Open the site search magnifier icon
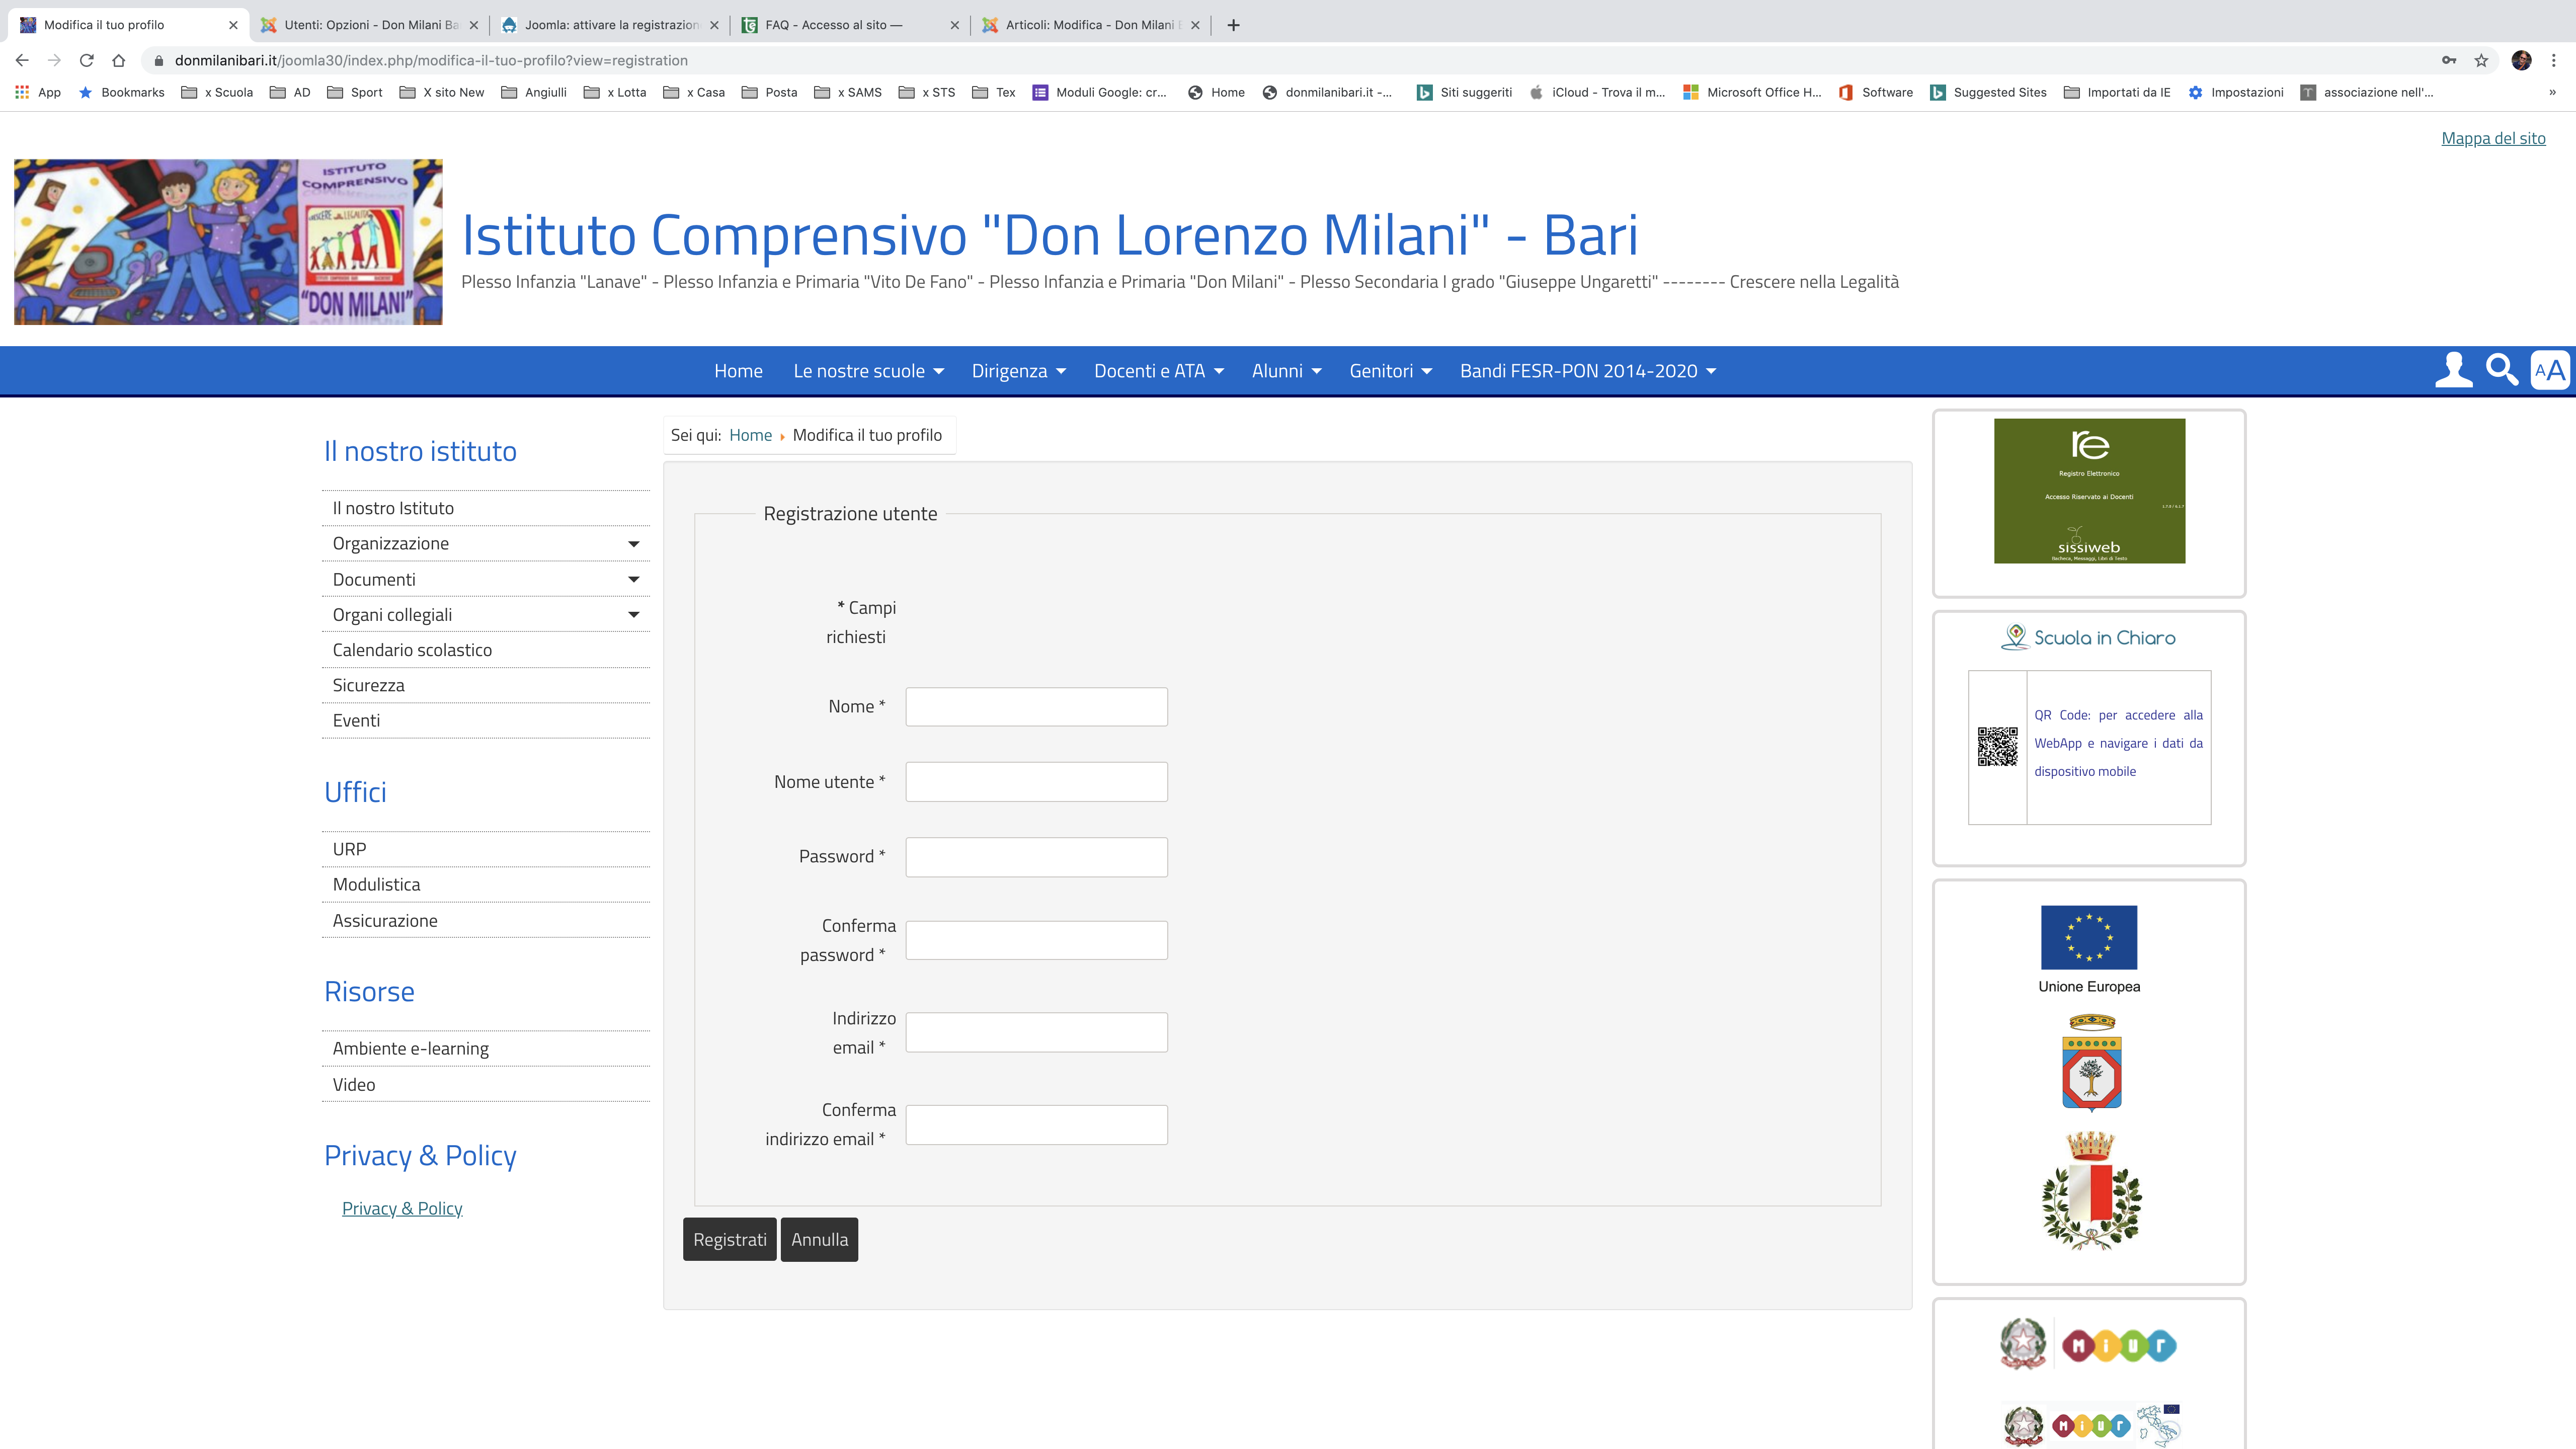Screen dimensions: 2576x1449 tap(2501, 370)
